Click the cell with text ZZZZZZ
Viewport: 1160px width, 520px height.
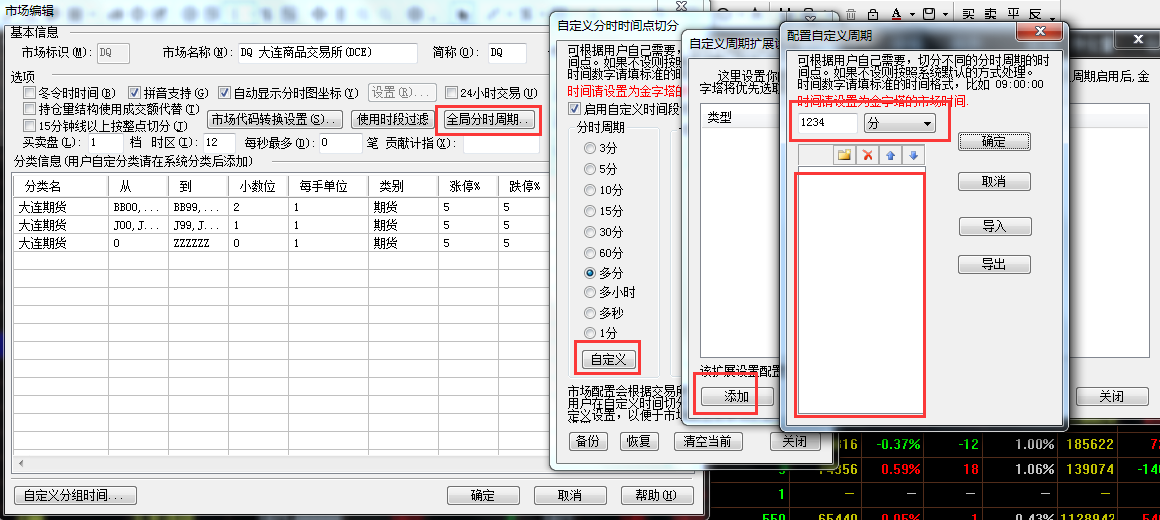pos(198,243)
